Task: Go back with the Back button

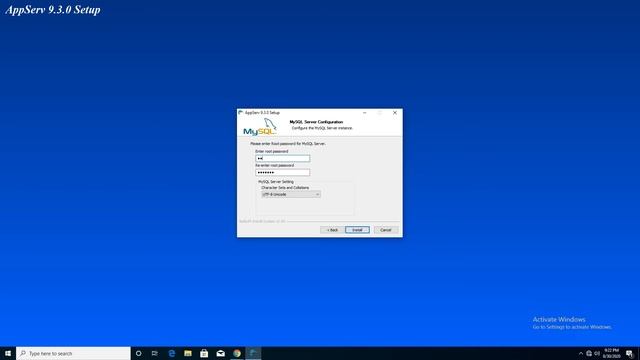Action: point(332,230)
